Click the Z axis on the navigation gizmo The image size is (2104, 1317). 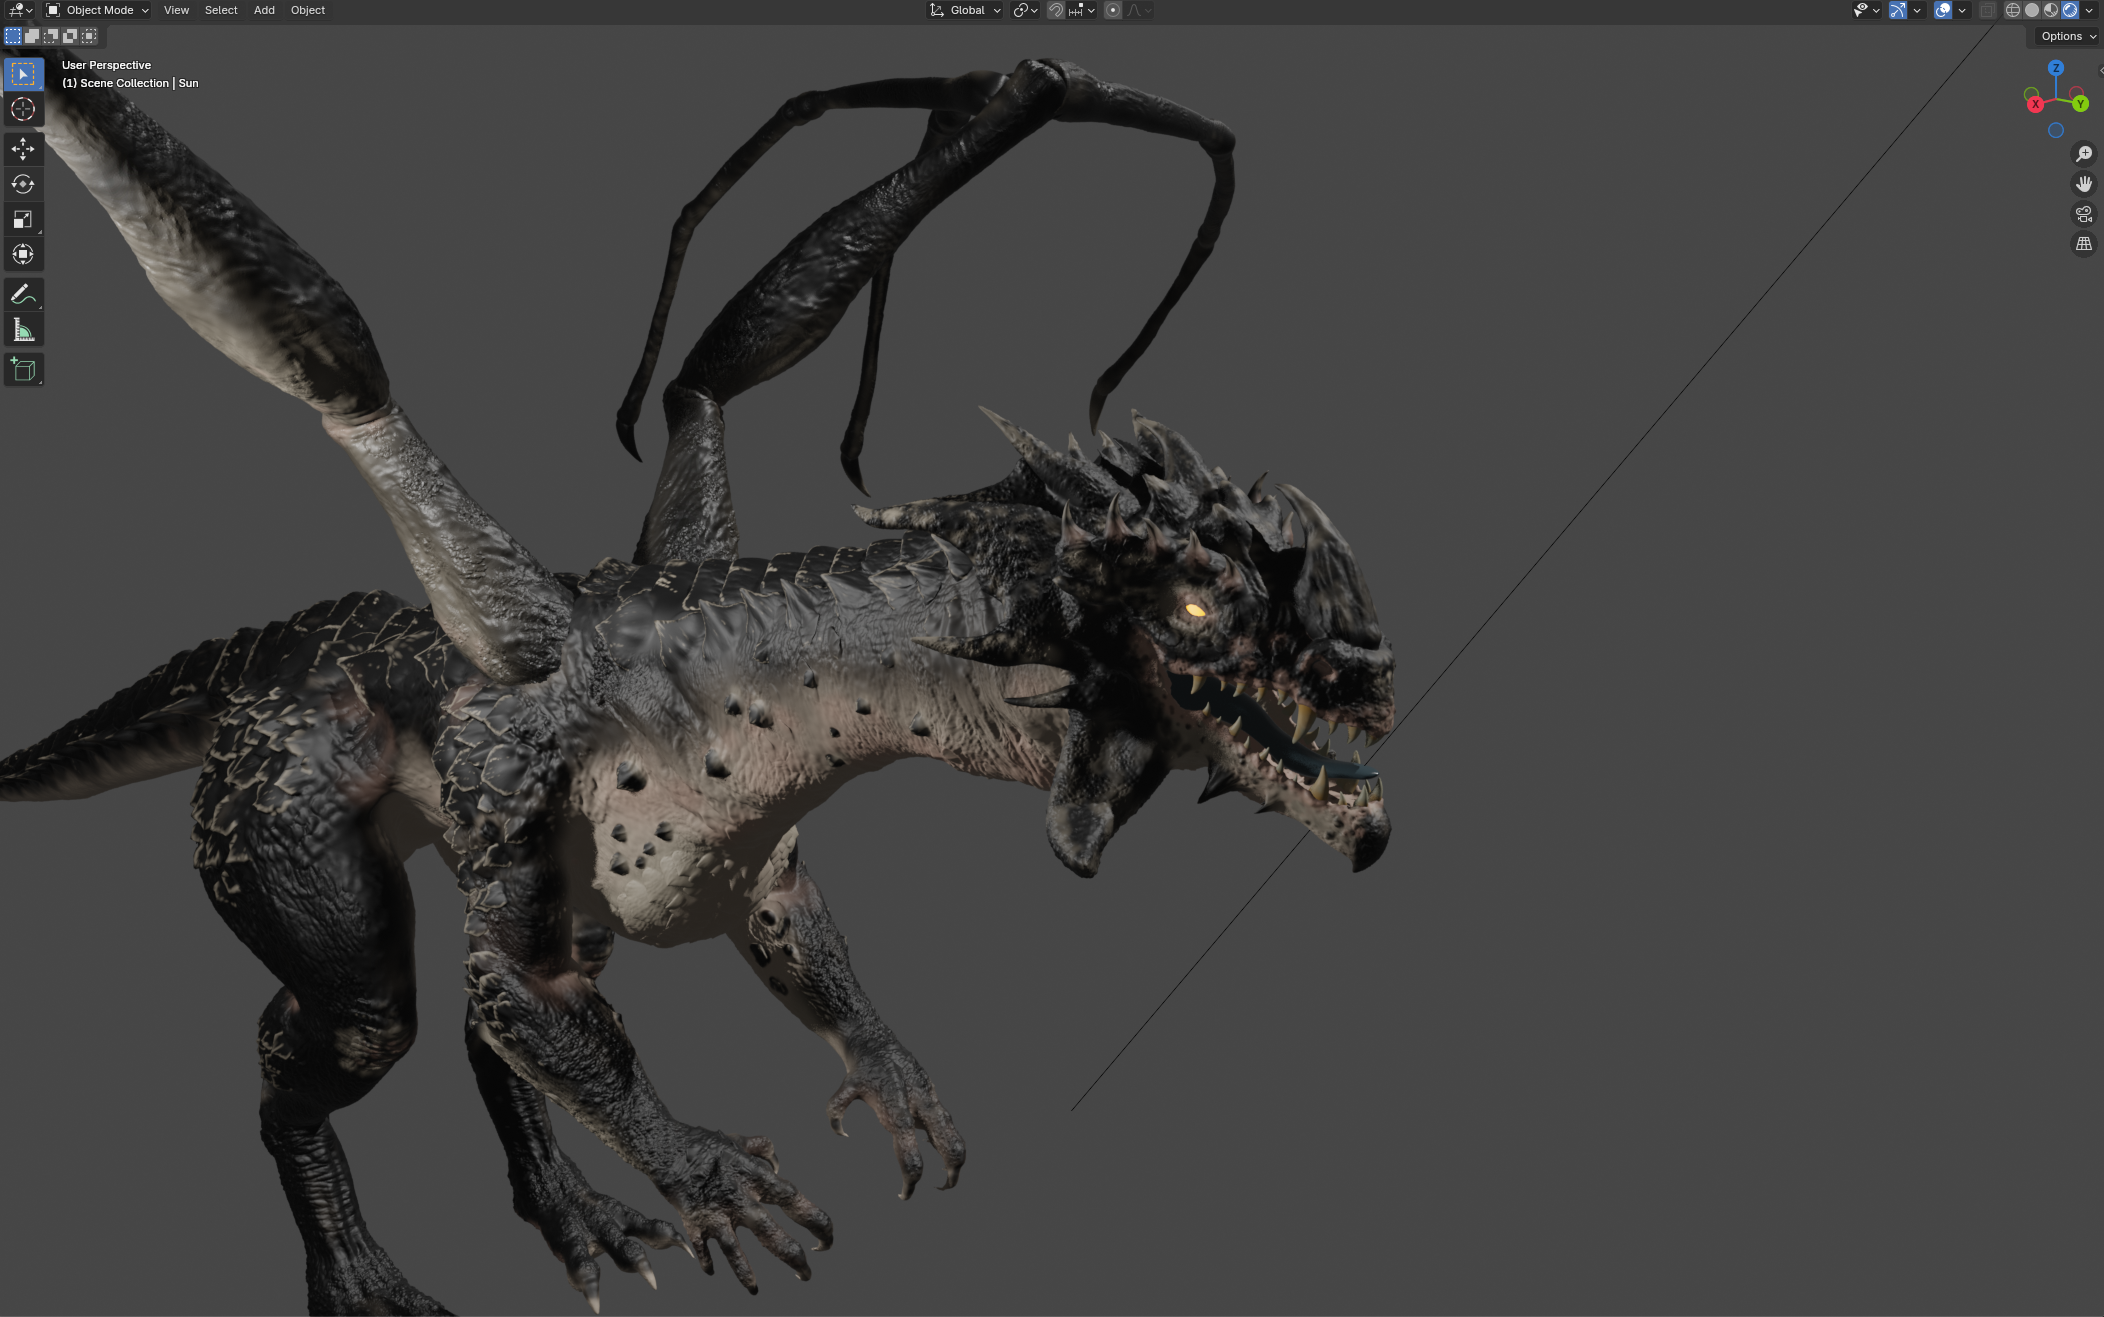coord(2057,68)
